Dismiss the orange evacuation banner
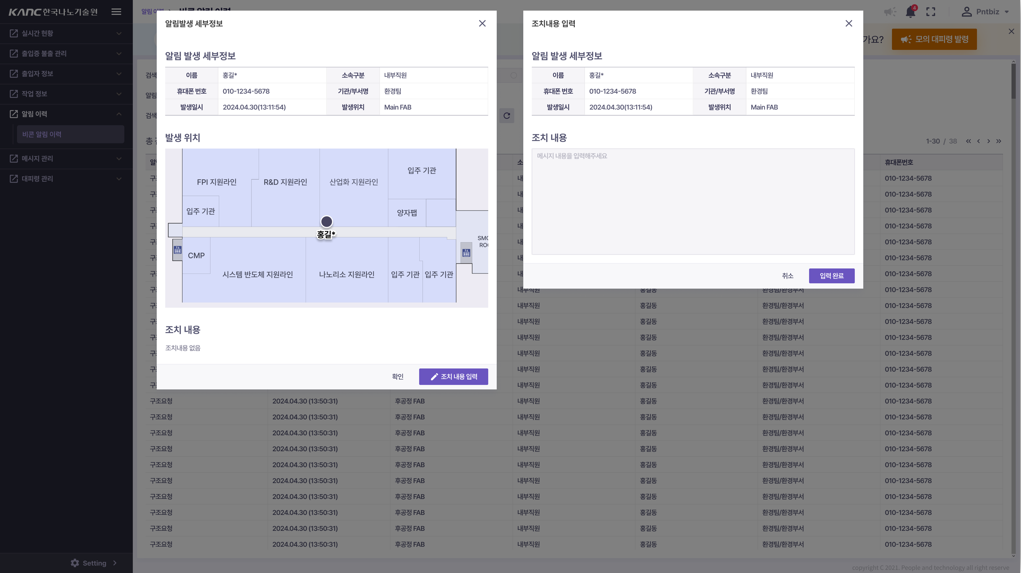Screen dimensions: 1021x573 pos(1011,31)
